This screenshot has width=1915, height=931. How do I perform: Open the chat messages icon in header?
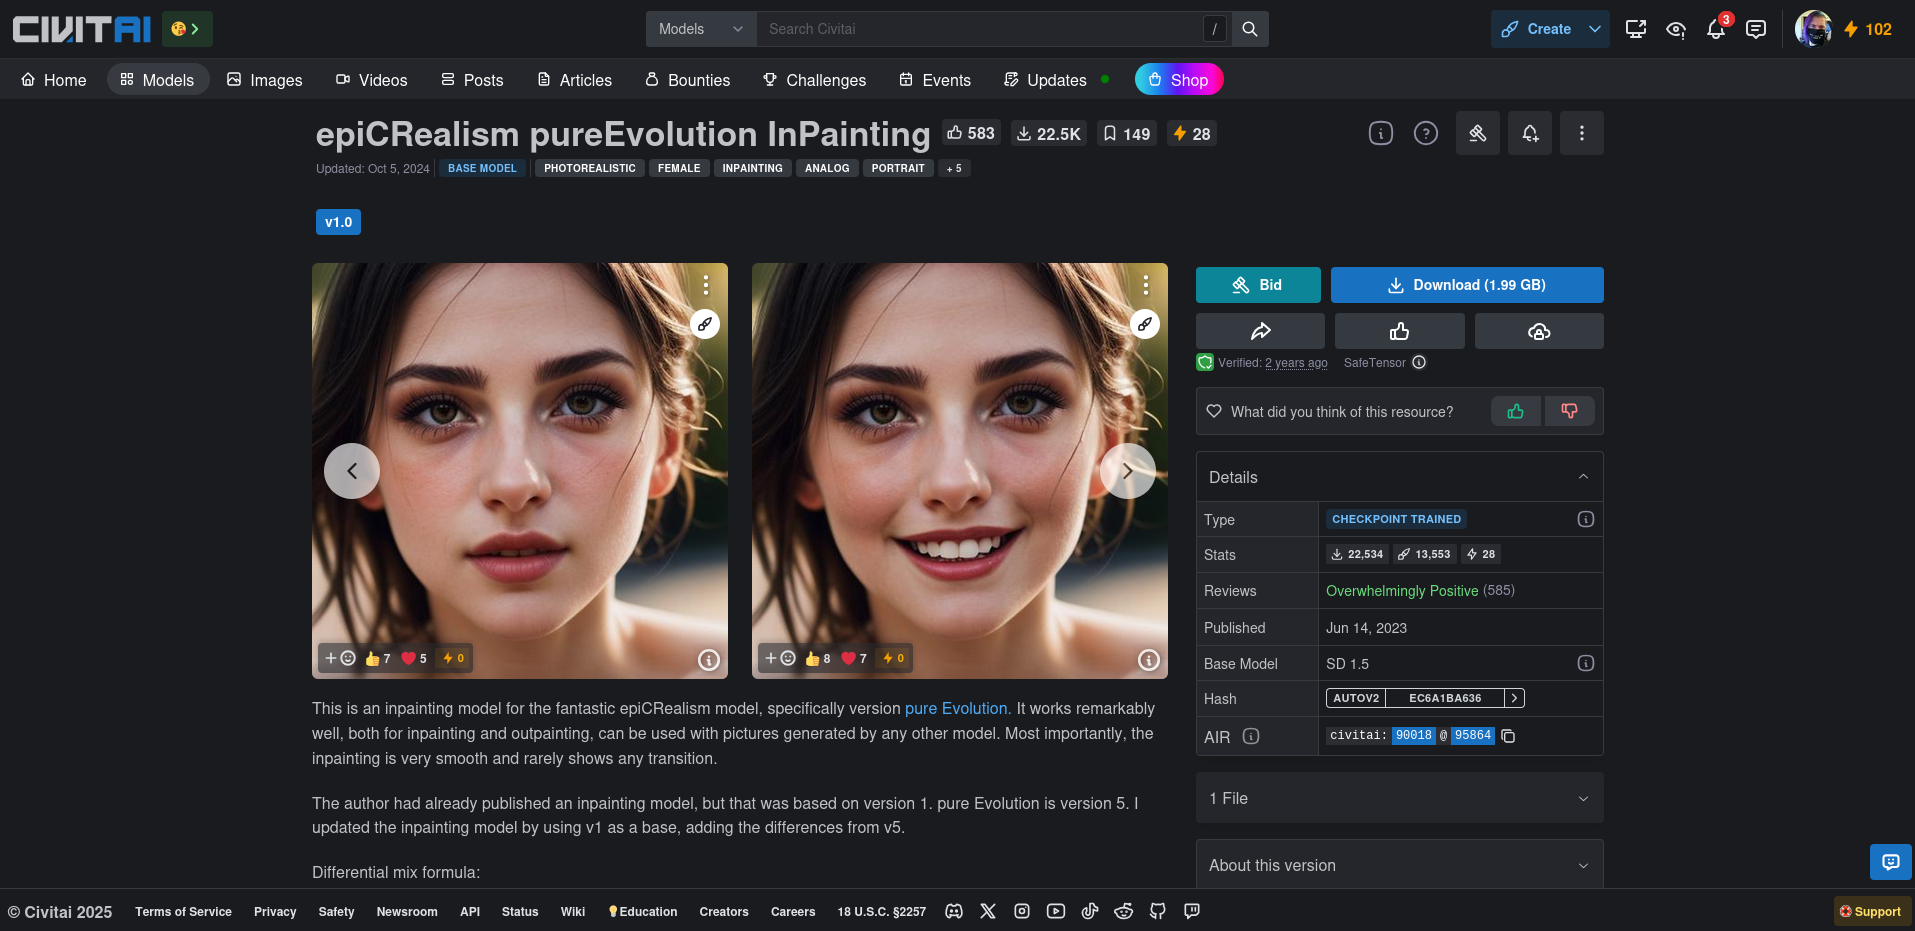[x=1756, y=29]
